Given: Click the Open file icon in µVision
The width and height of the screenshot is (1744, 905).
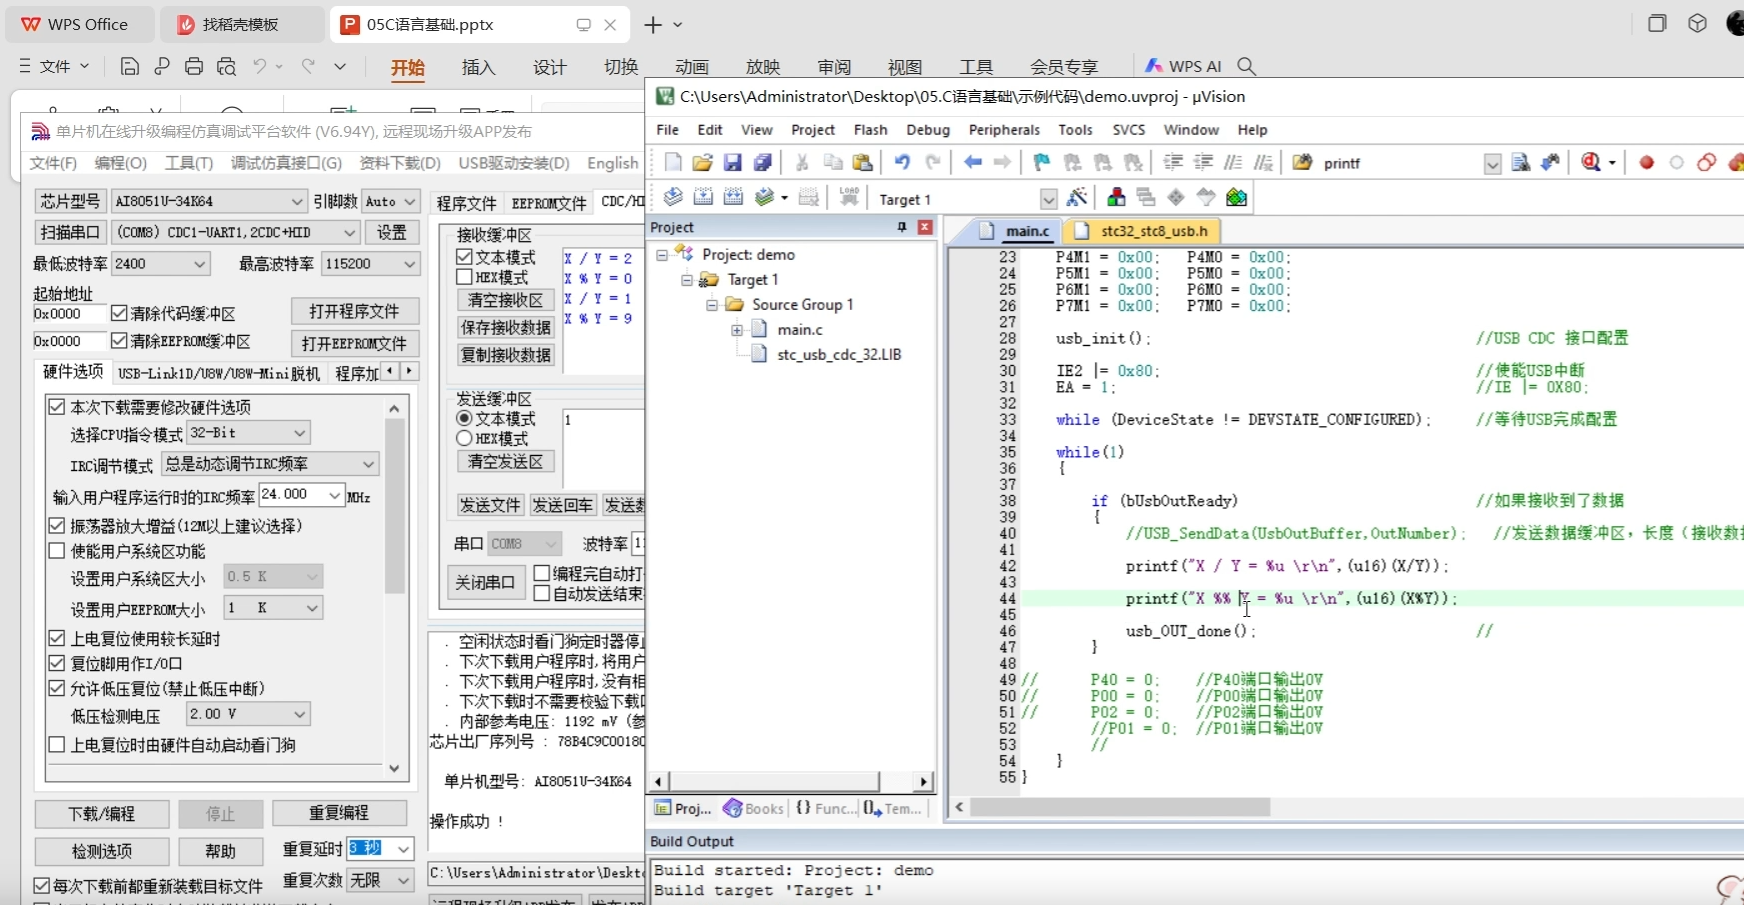Looking at the screenshot, I should coord(702,162).
